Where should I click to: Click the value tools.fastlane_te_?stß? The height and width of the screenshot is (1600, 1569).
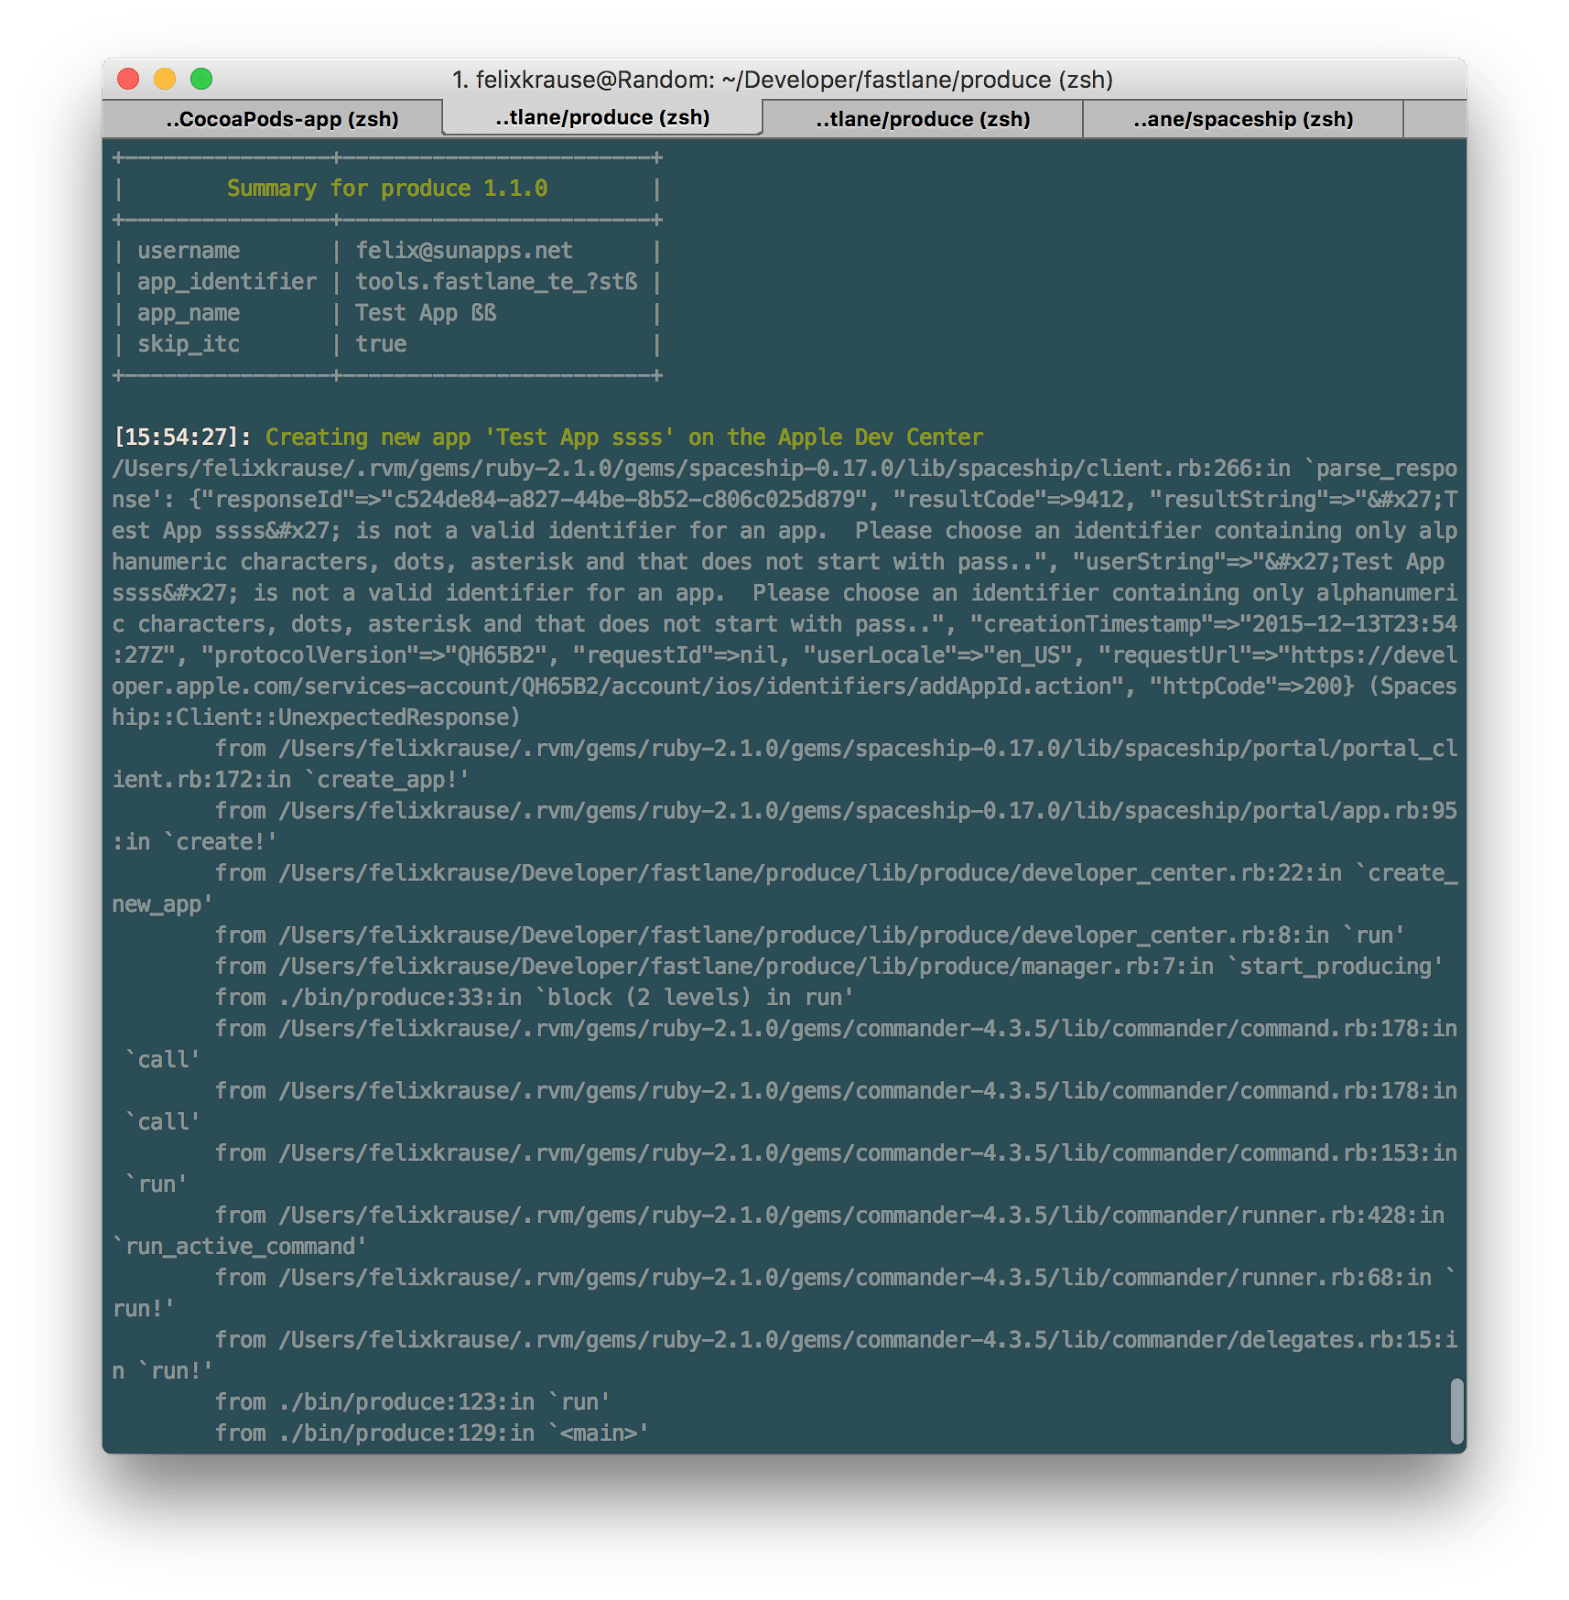pyautogui.click(x=497, y=282)
